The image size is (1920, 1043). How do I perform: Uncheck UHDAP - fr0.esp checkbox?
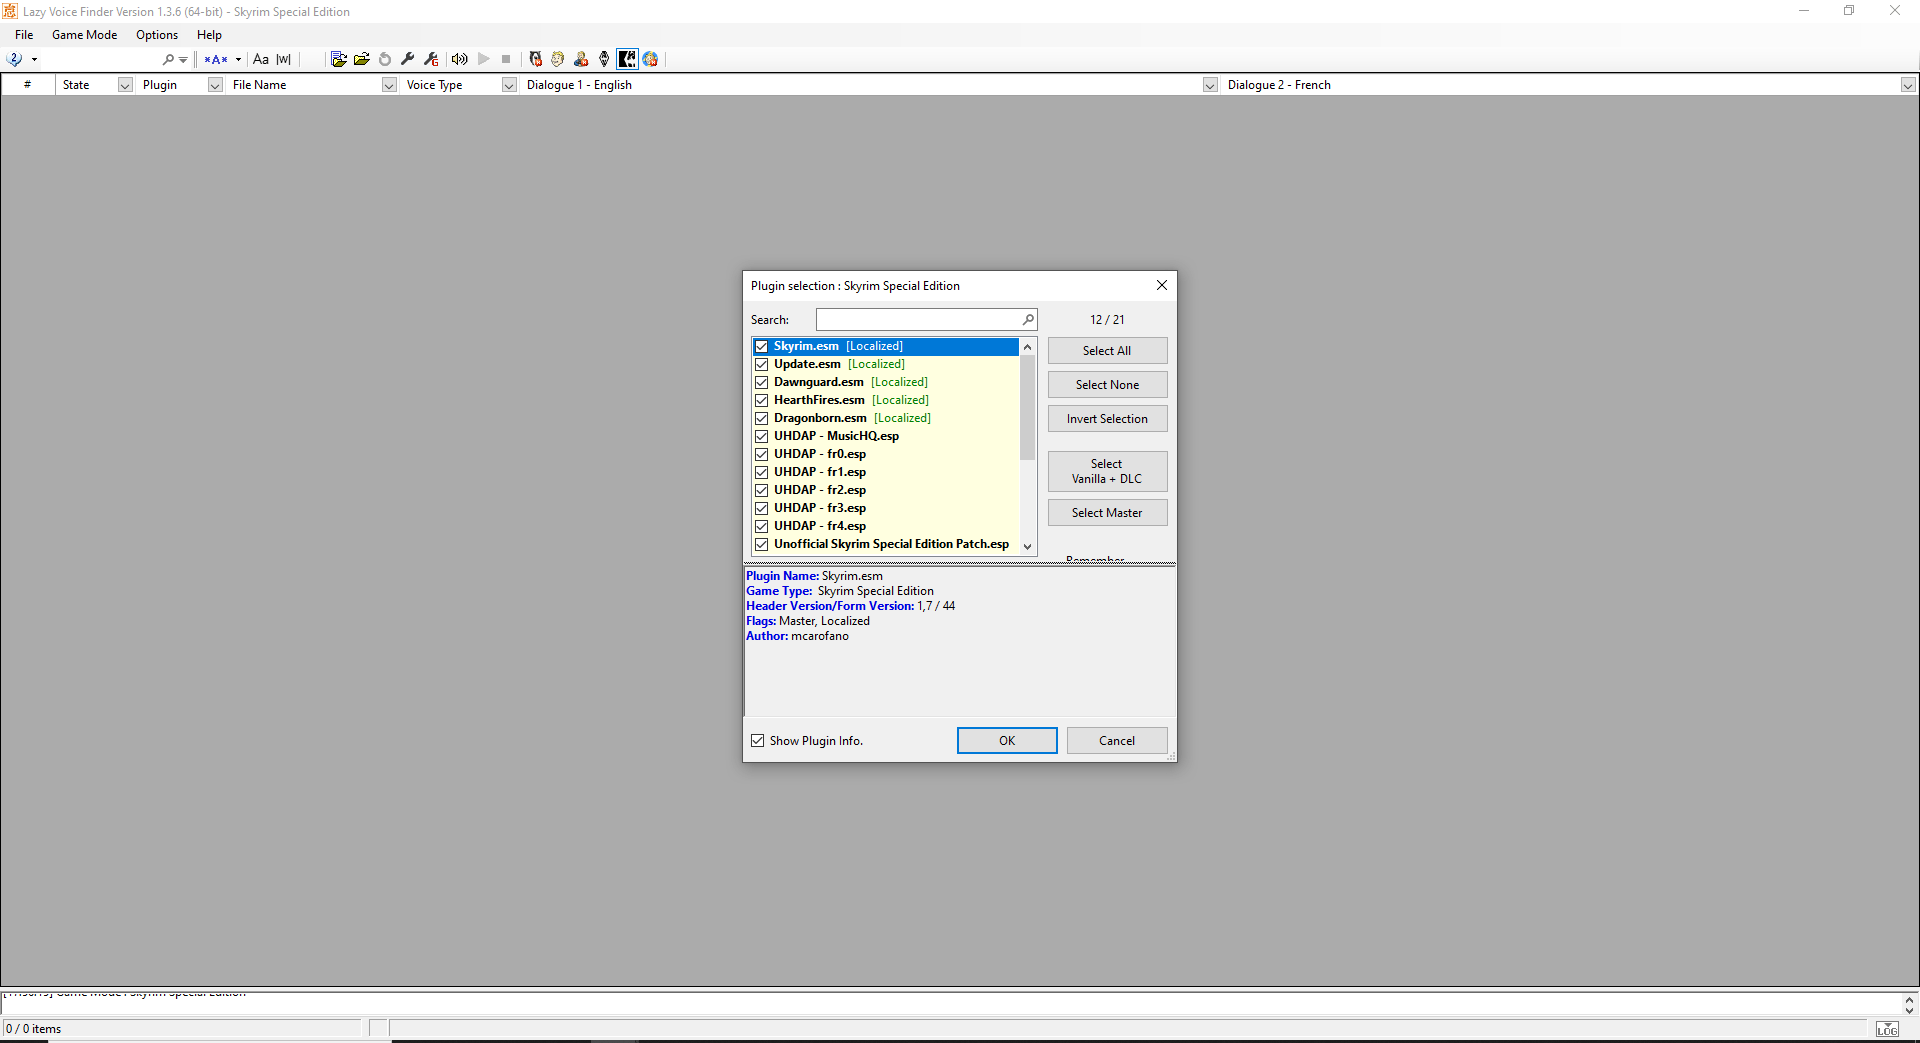(761, 454)
